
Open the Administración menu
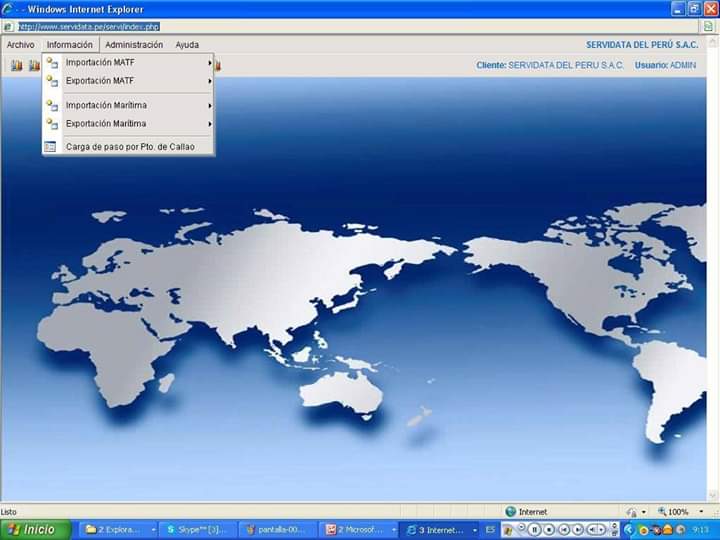(x=134, y=45)
